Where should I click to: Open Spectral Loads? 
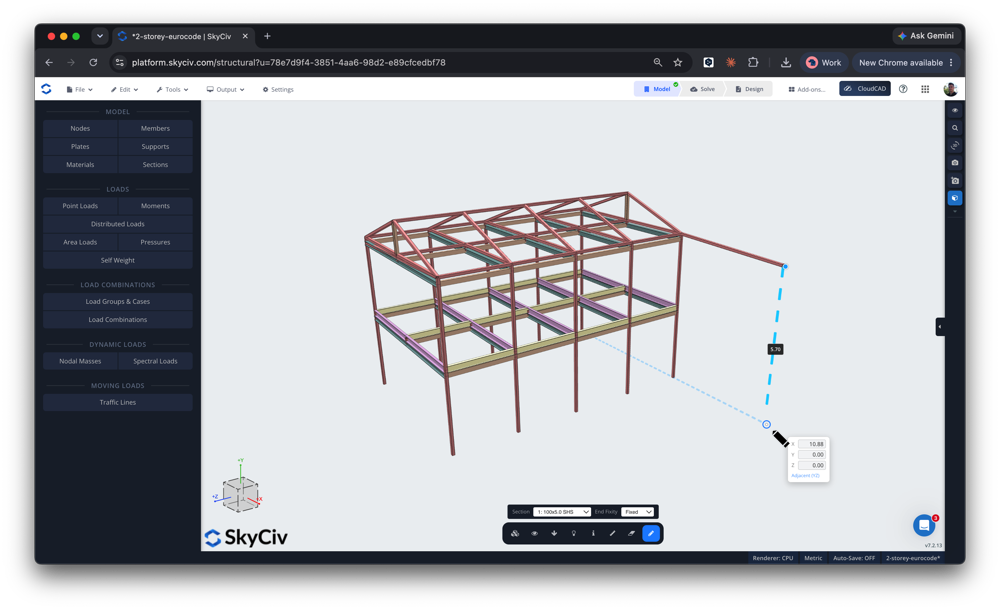pyautogui.click(x=156, y=361)
